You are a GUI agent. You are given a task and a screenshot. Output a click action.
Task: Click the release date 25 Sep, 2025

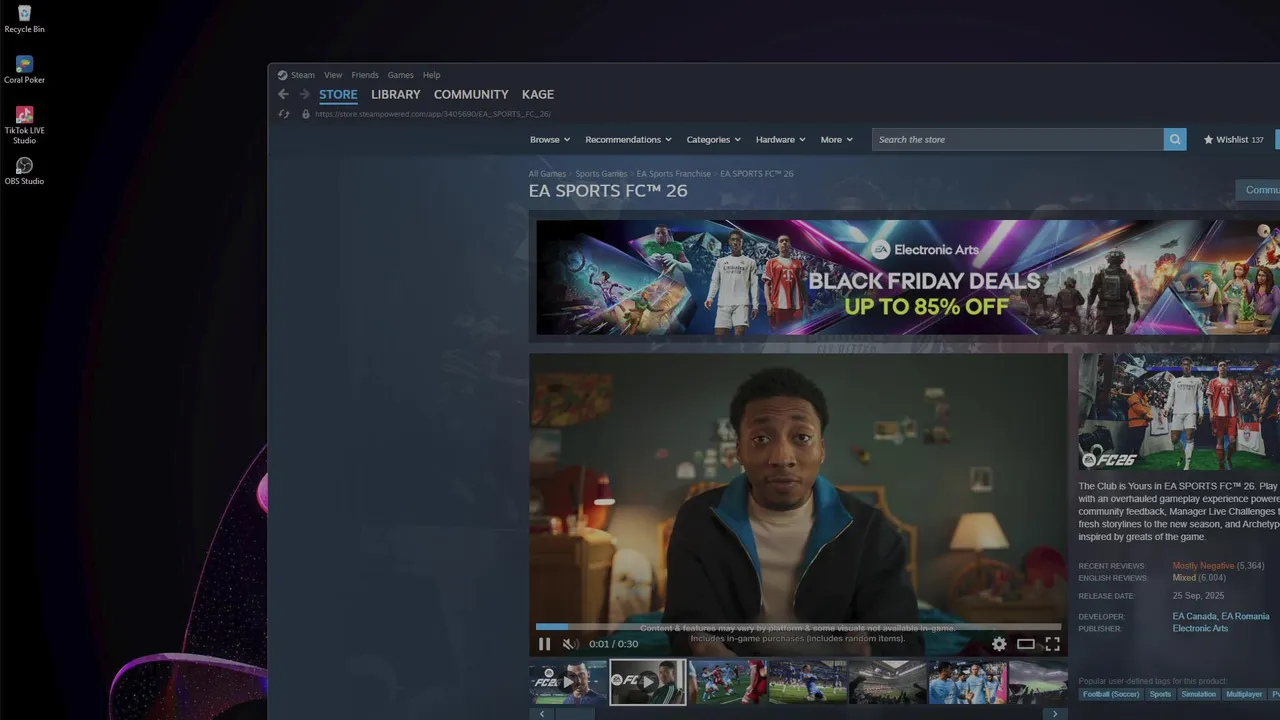[x=1198, y=596]
